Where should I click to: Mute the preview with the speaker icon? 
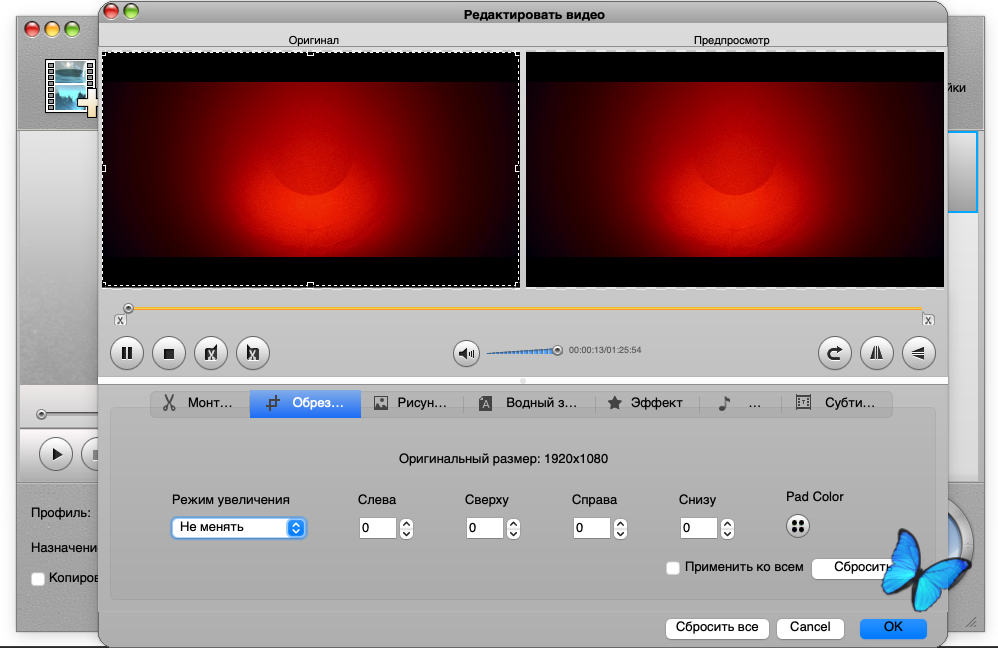(466, 352)
